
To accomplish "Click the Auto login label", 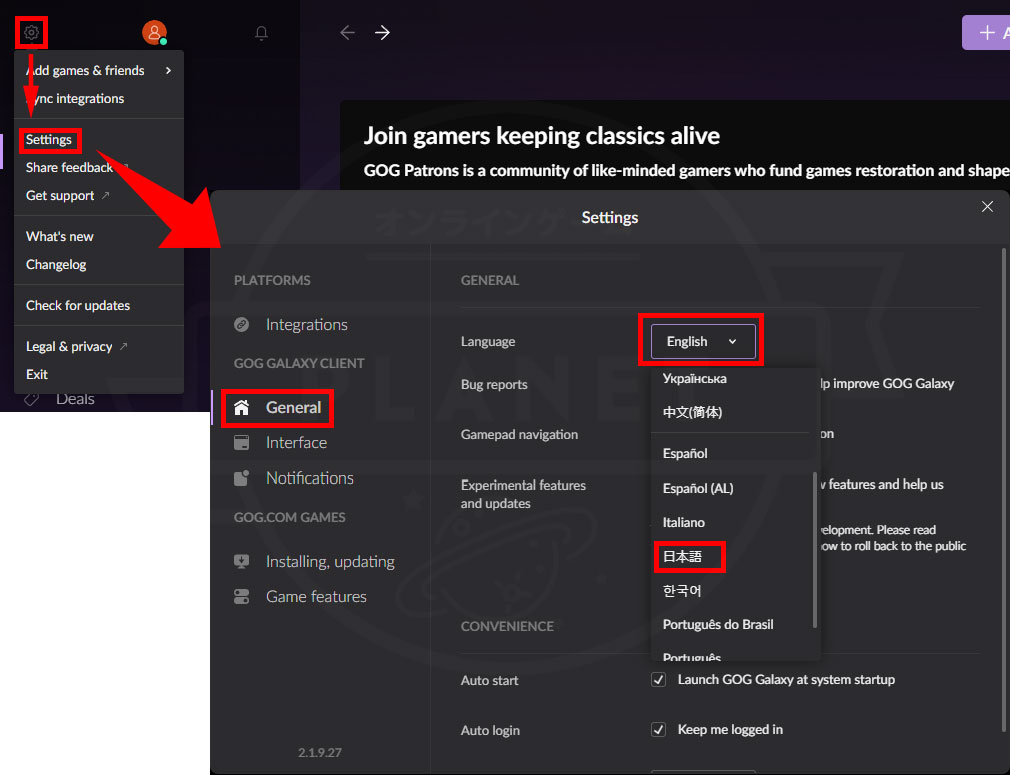I will coord(490,730).
